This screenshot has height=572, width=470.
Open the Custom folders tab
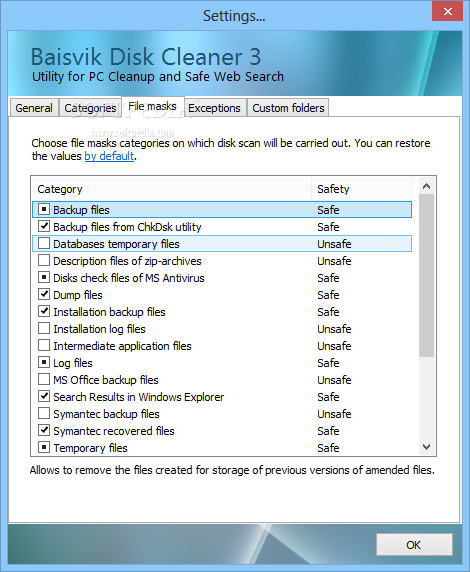click(288, 108)
